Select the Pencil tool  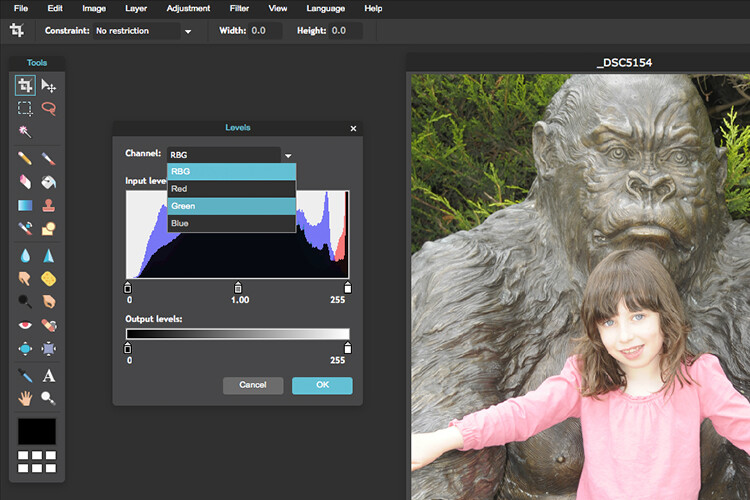(x=25, y=158)
